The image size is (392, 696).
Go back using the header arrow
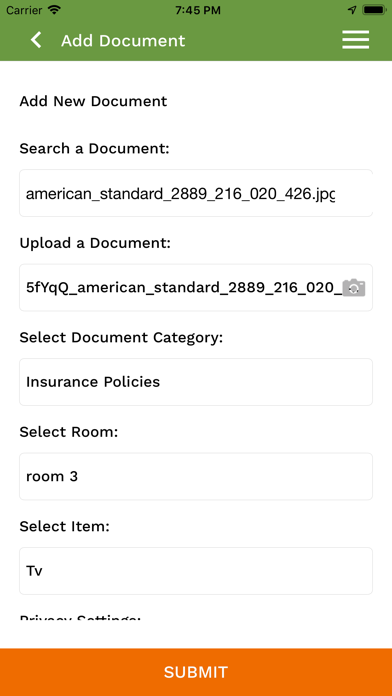click(36, 40)
